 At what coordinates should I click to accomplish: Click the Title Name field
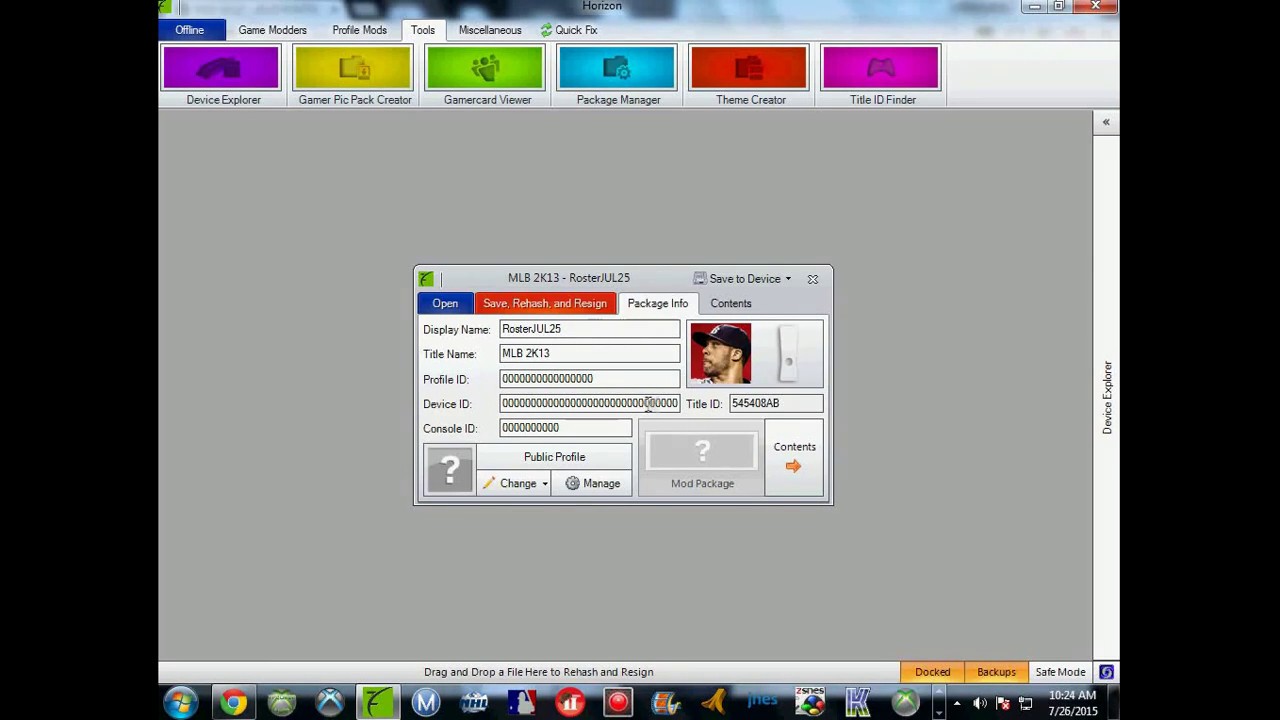point(590,353)
